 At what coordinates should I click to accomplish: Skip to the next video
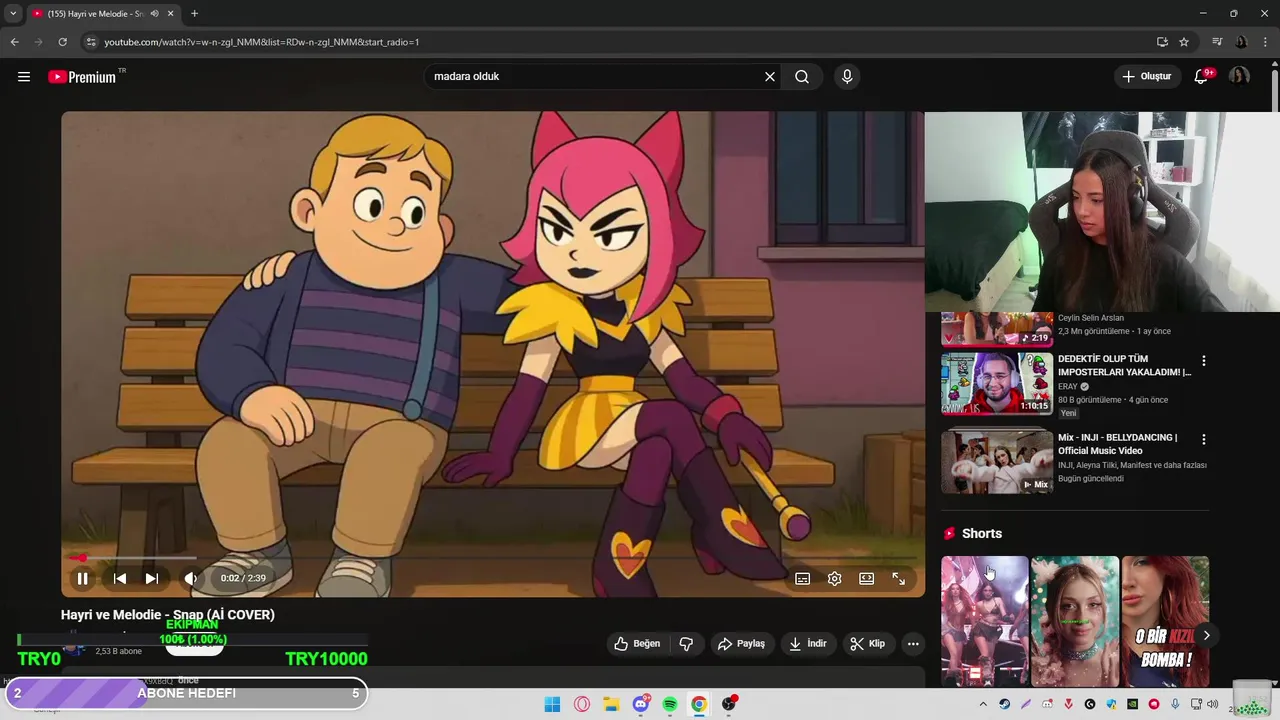pyautogui.click(x=152, y=578)
